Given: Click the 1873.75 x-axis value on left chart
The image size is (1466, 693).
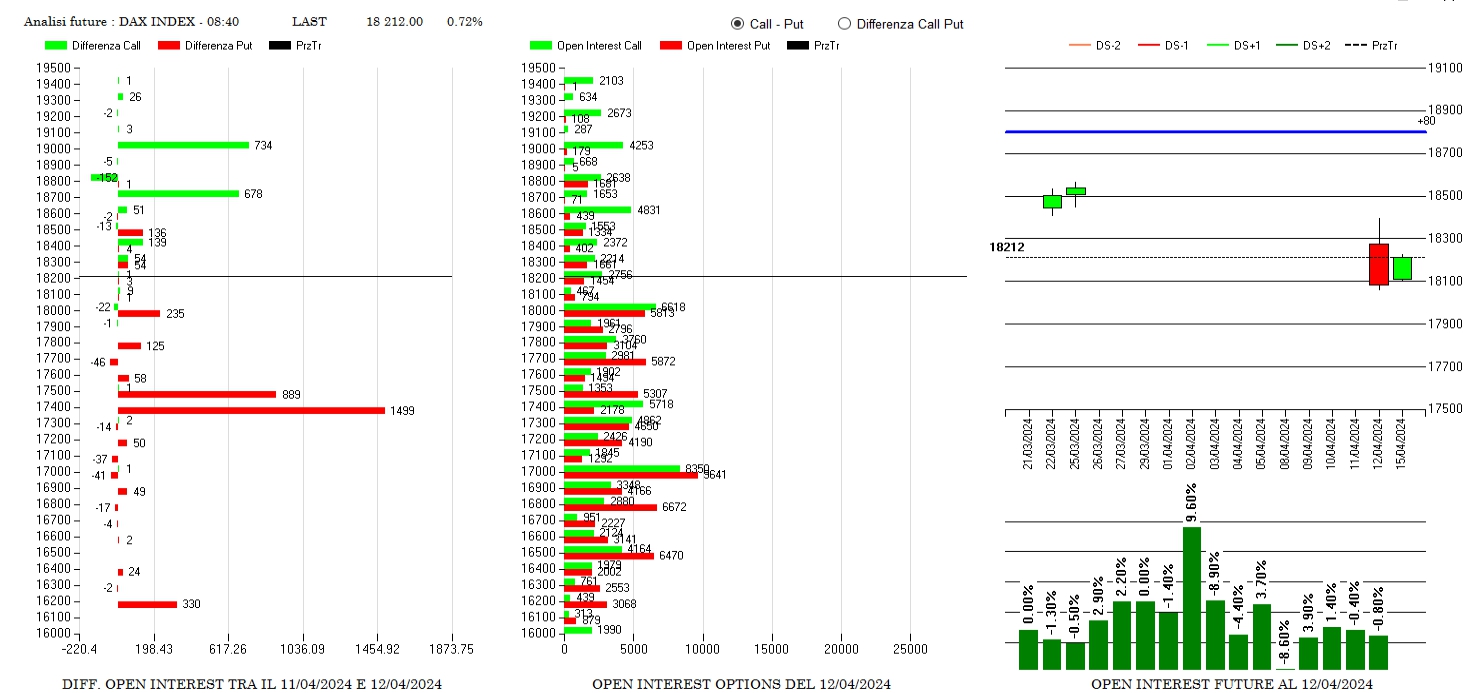Looking at the screenshot, I should (x=452, y=648).
